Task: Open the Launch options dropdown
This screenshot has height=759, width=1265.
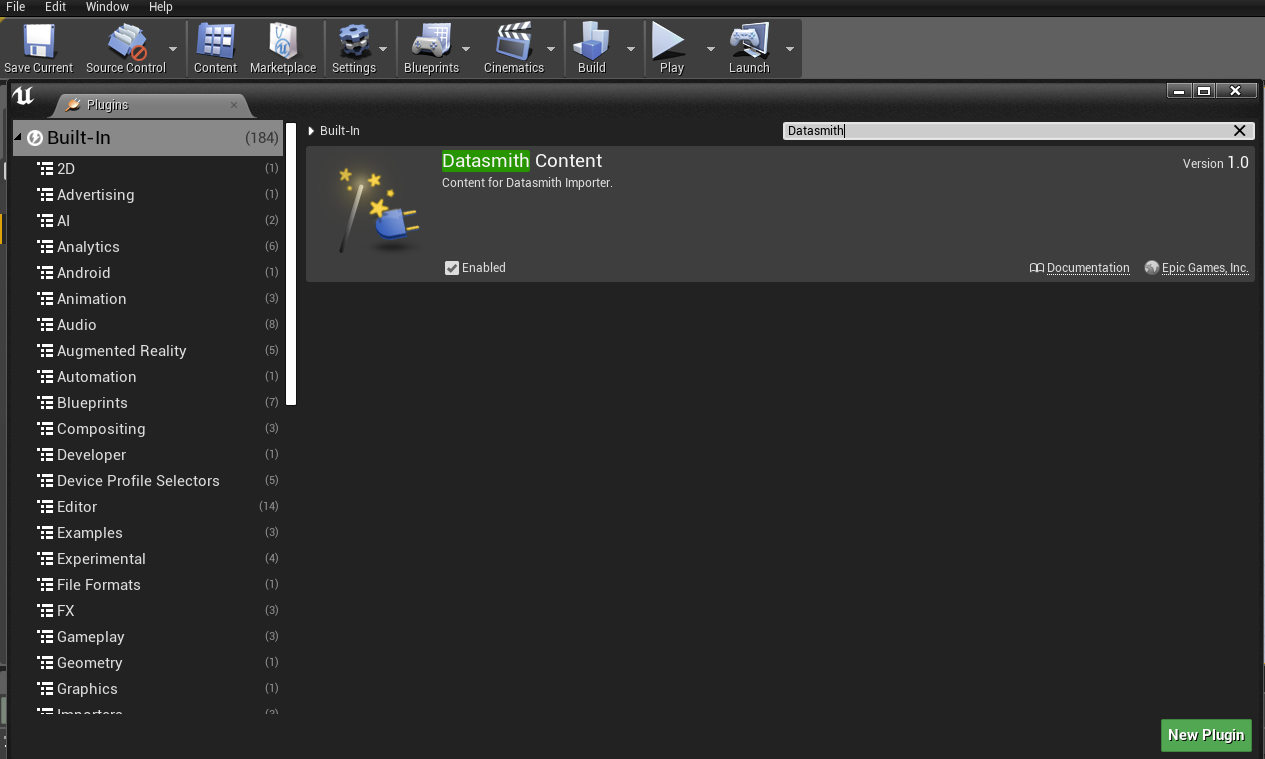Action: click(789, 48)
